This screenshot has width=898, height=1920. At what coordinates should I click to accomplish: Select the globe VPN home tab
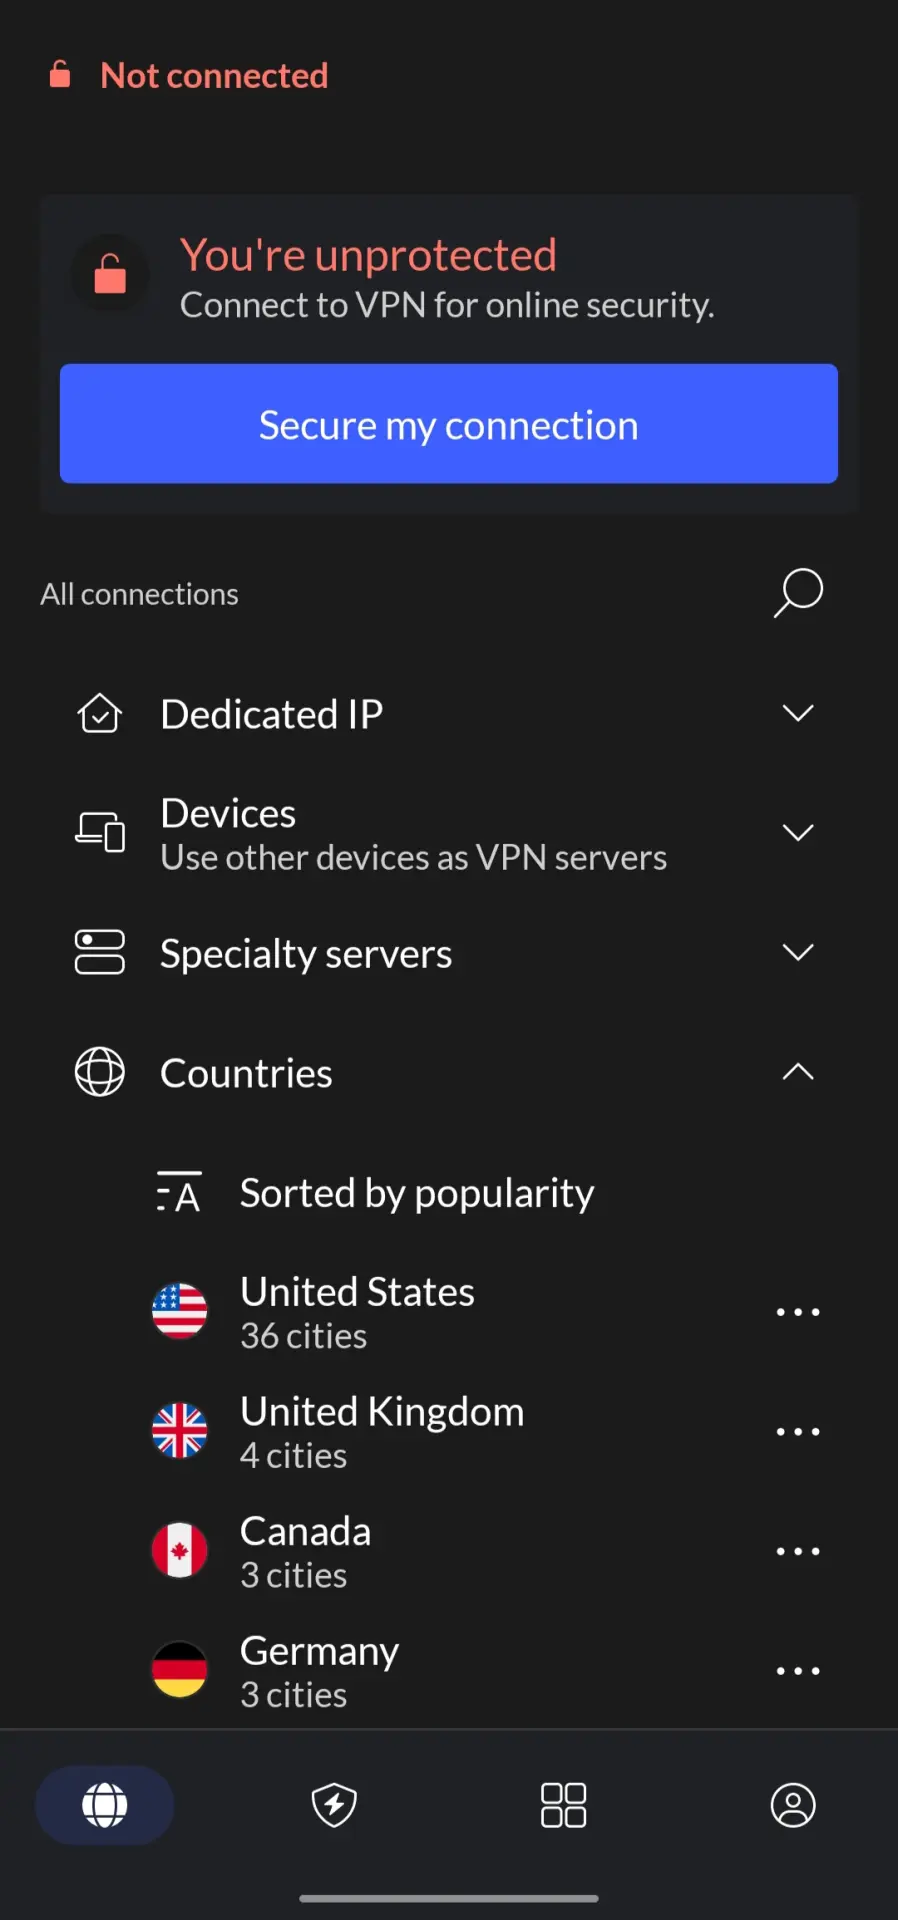pos(105,1805)
